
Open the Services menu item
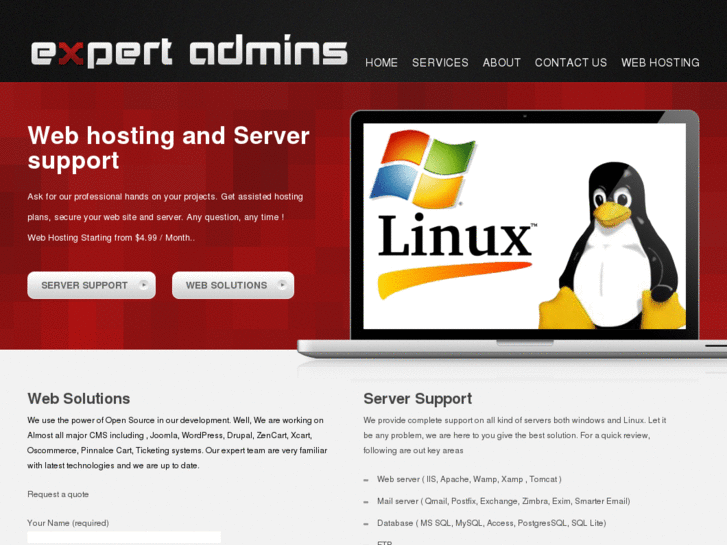[x=440, y=63]
